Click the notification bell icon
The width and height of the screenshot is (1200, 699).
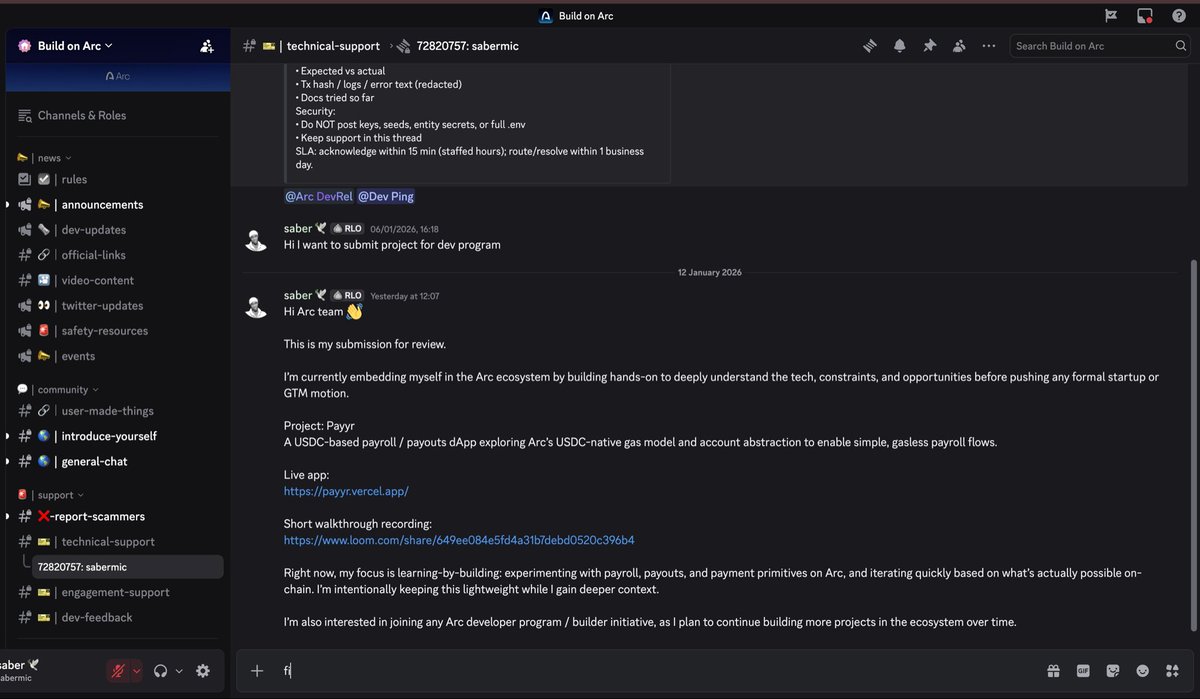tap(900, 46)
